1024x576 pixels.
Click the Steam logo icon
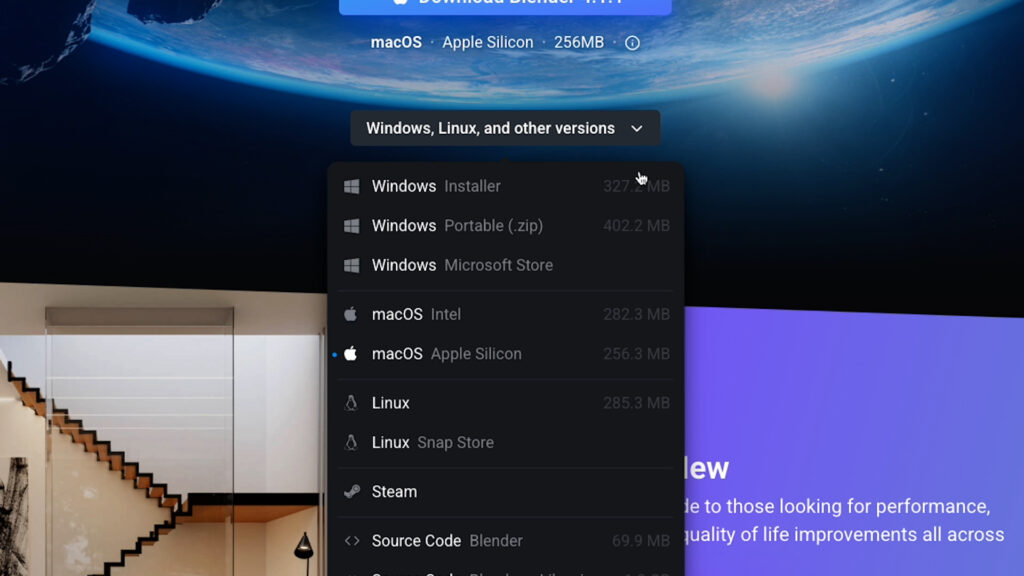tap(352, 491)
